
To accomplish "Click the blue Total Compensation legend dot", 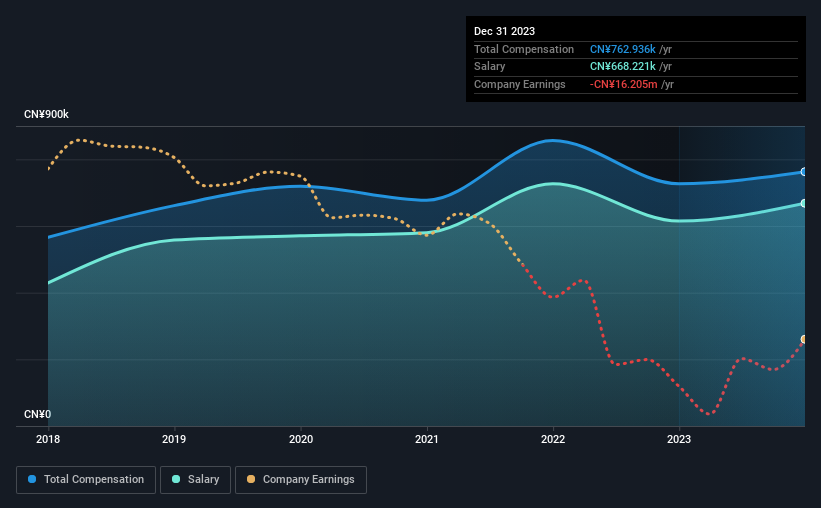I will pos(32,479).
